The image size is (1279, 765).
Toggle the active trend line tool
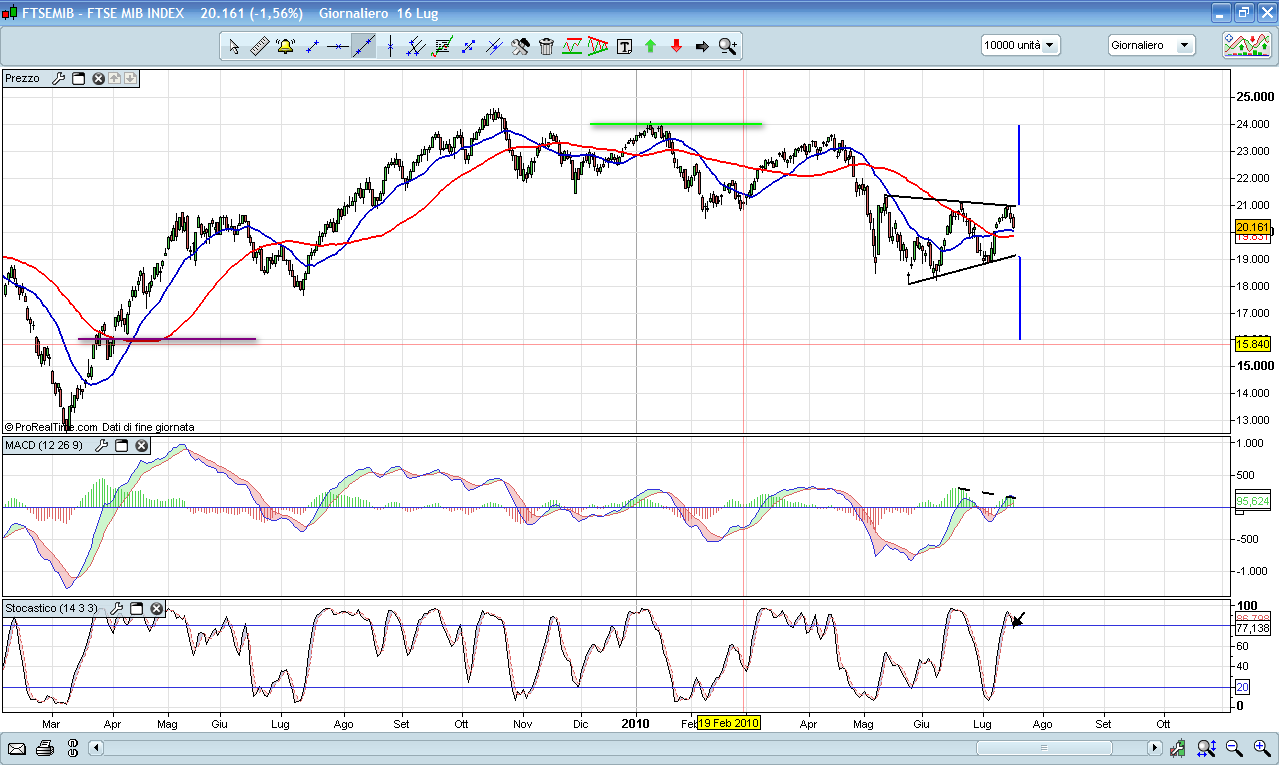(x=364, y=46)
